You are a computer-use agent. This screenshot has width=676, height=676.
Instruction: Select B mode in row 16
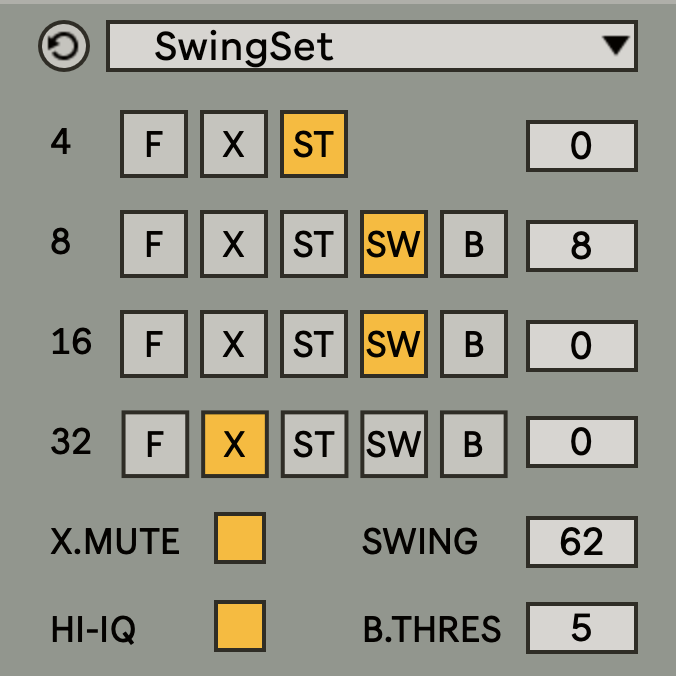[x=474, y=344]
